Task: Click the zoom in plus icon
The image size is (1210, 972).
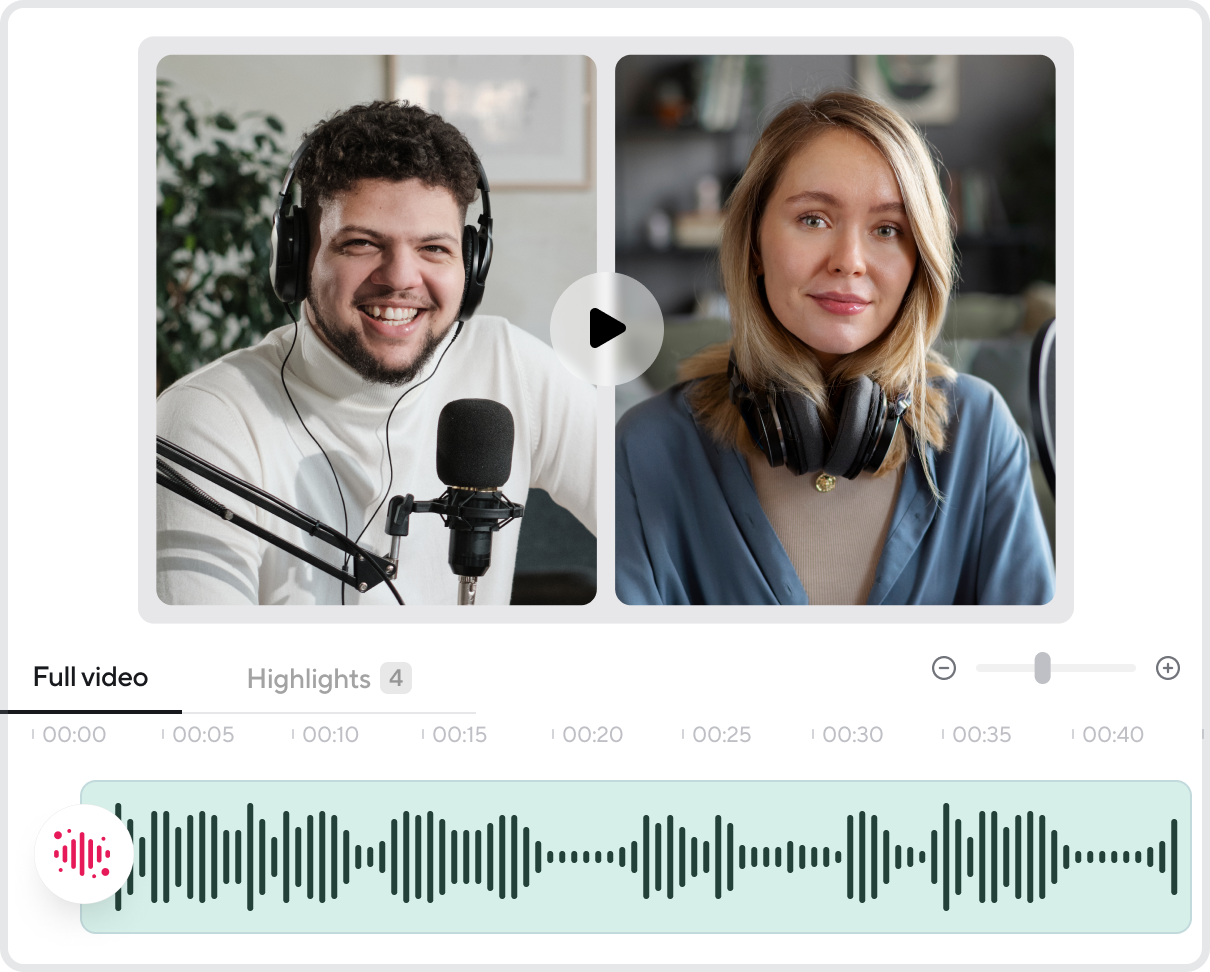Action: tap(1168, 668)
